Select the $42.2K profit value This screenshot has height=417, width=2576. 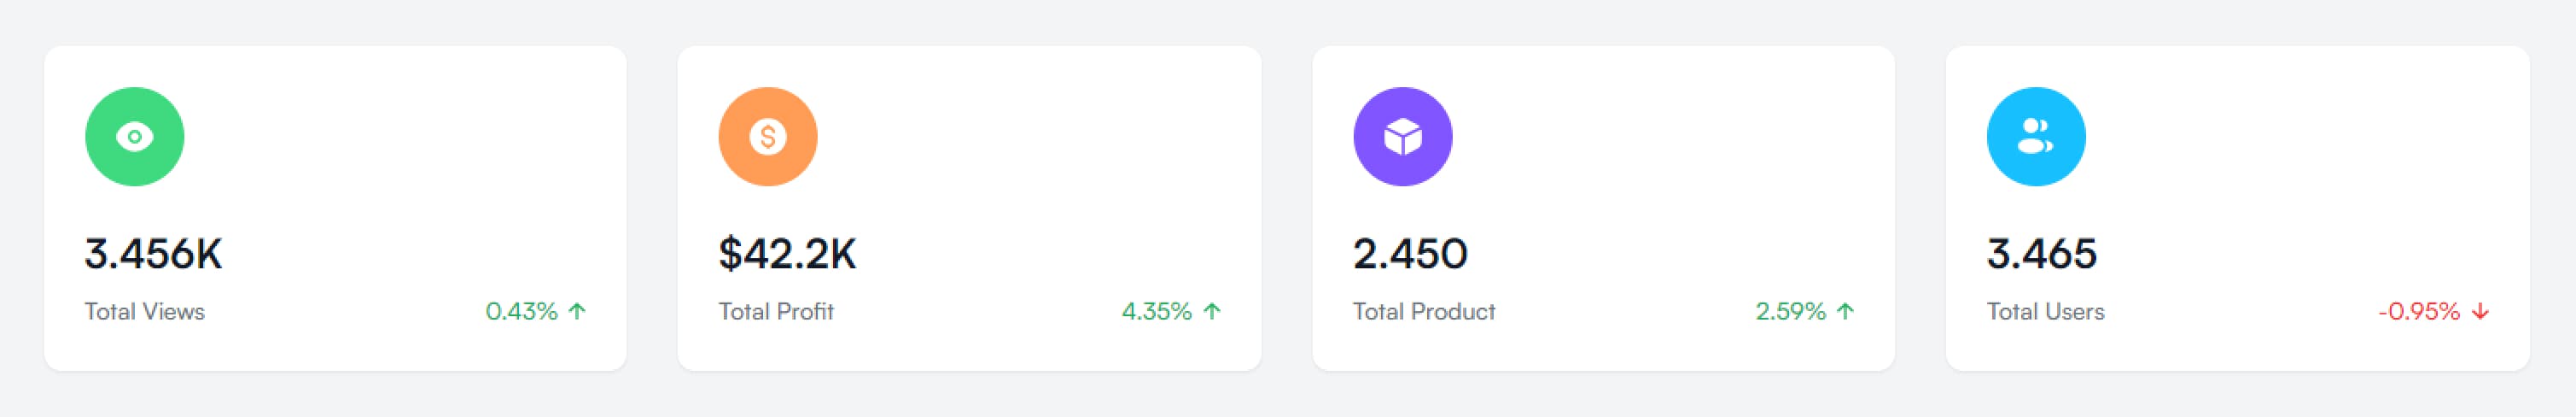787,254
